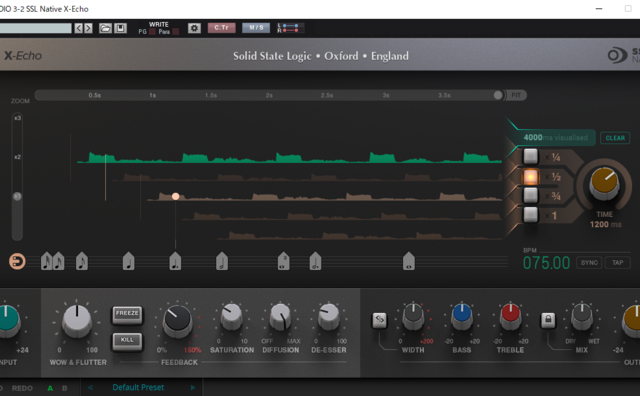Image resolution: width=640 pixels, height=396 pixels.
Task: Click the stereo width link icon
Action: 379,320
